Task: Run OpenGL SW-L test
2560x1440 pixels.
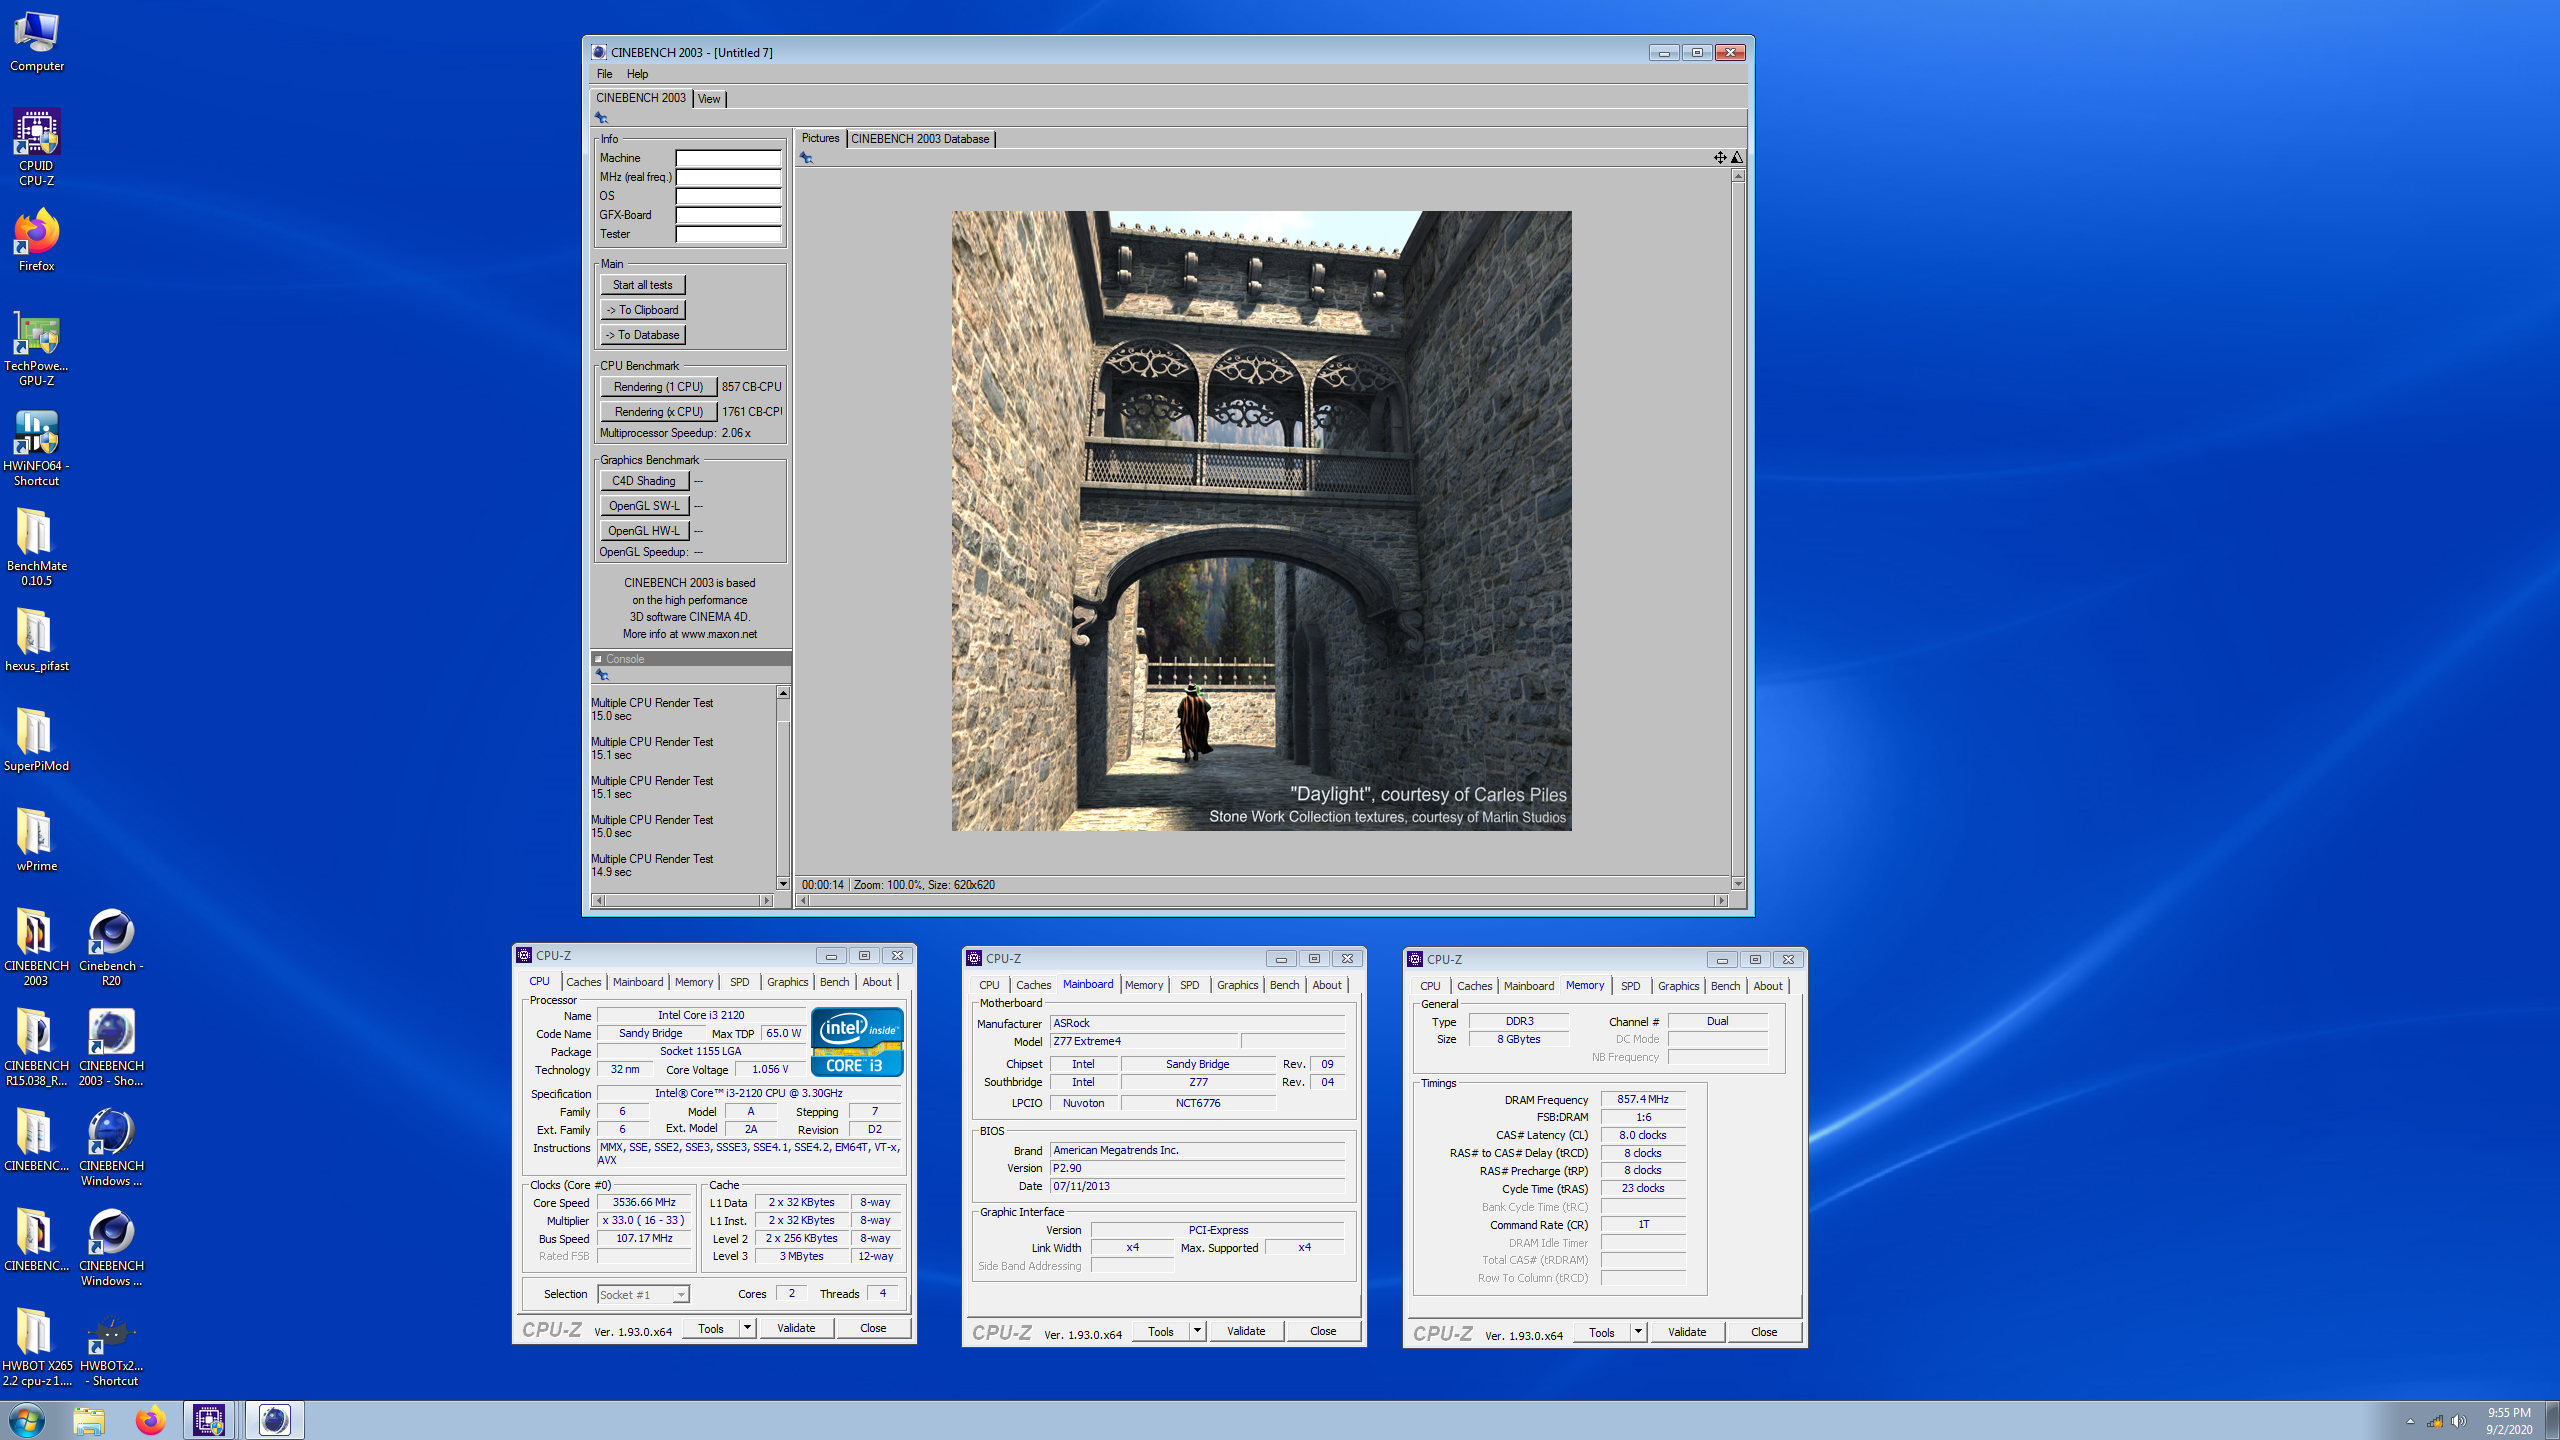Action: [644, 506]
